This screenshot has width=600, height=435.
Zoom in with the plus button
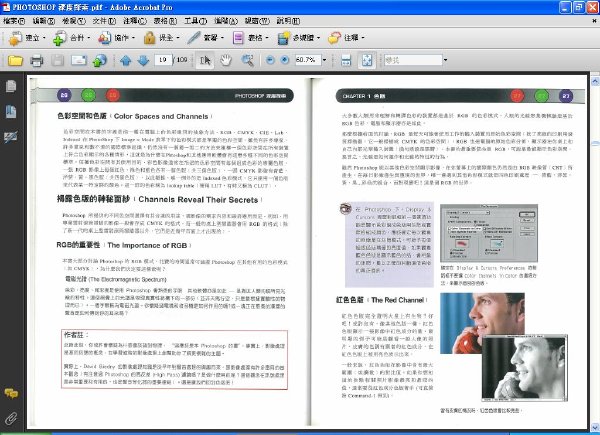point(284,60)
